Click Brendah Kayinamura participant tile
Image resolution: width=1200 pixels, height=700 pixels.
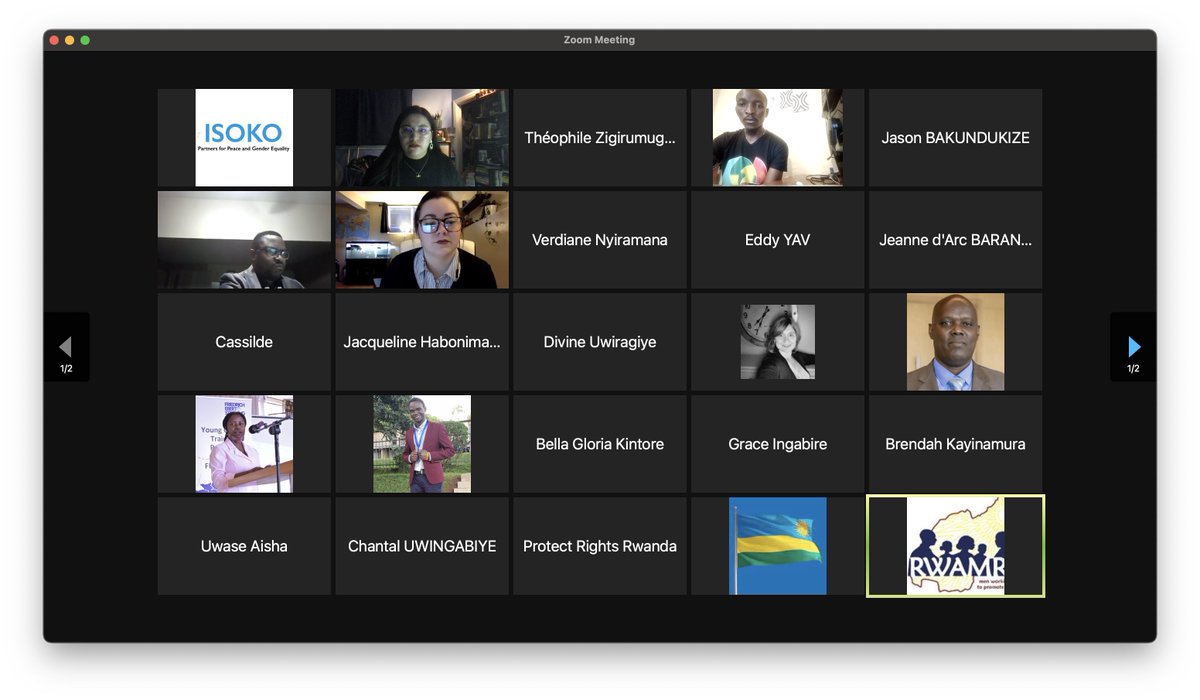pyautogui.click(x=955, y=444)
